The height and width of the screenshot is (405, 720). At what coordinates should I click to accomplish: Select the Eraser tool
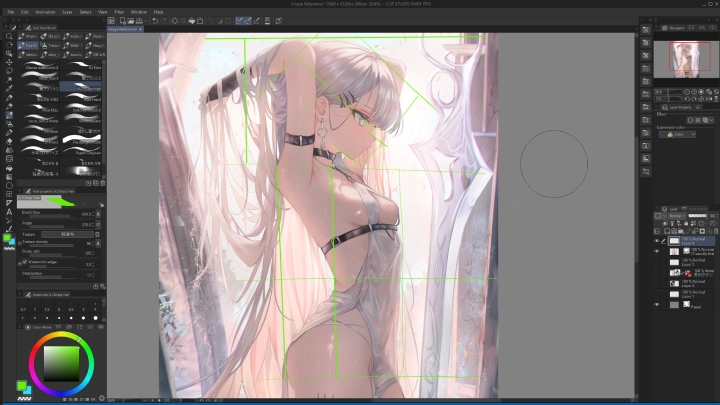click(9, 141)
